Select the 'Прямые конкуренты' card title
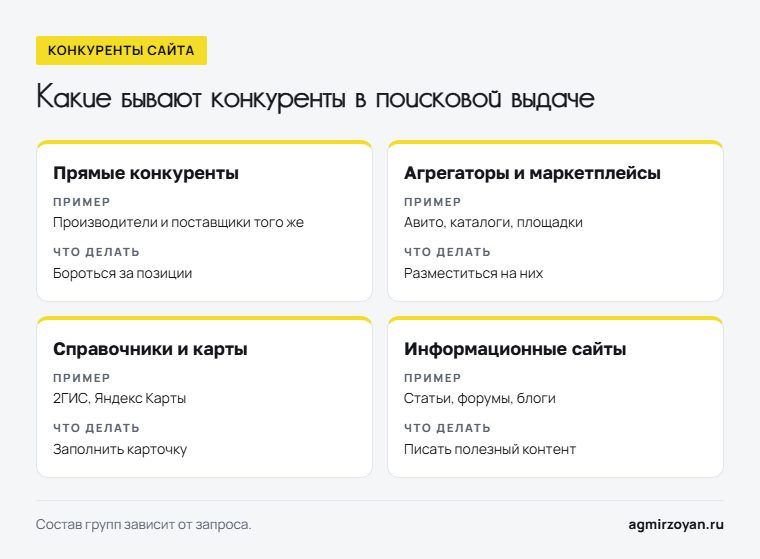This screenshot has width=760, height=559. 146,173
